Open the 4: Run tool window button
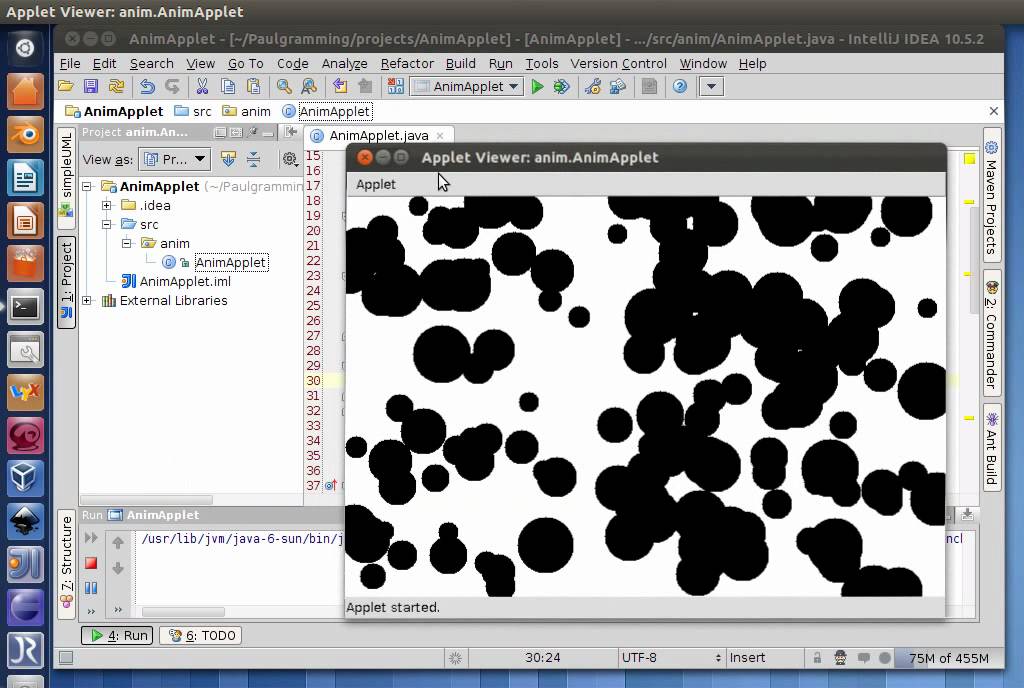Image resolution: width=1024 pixels, height=688 pixels. 118,635
